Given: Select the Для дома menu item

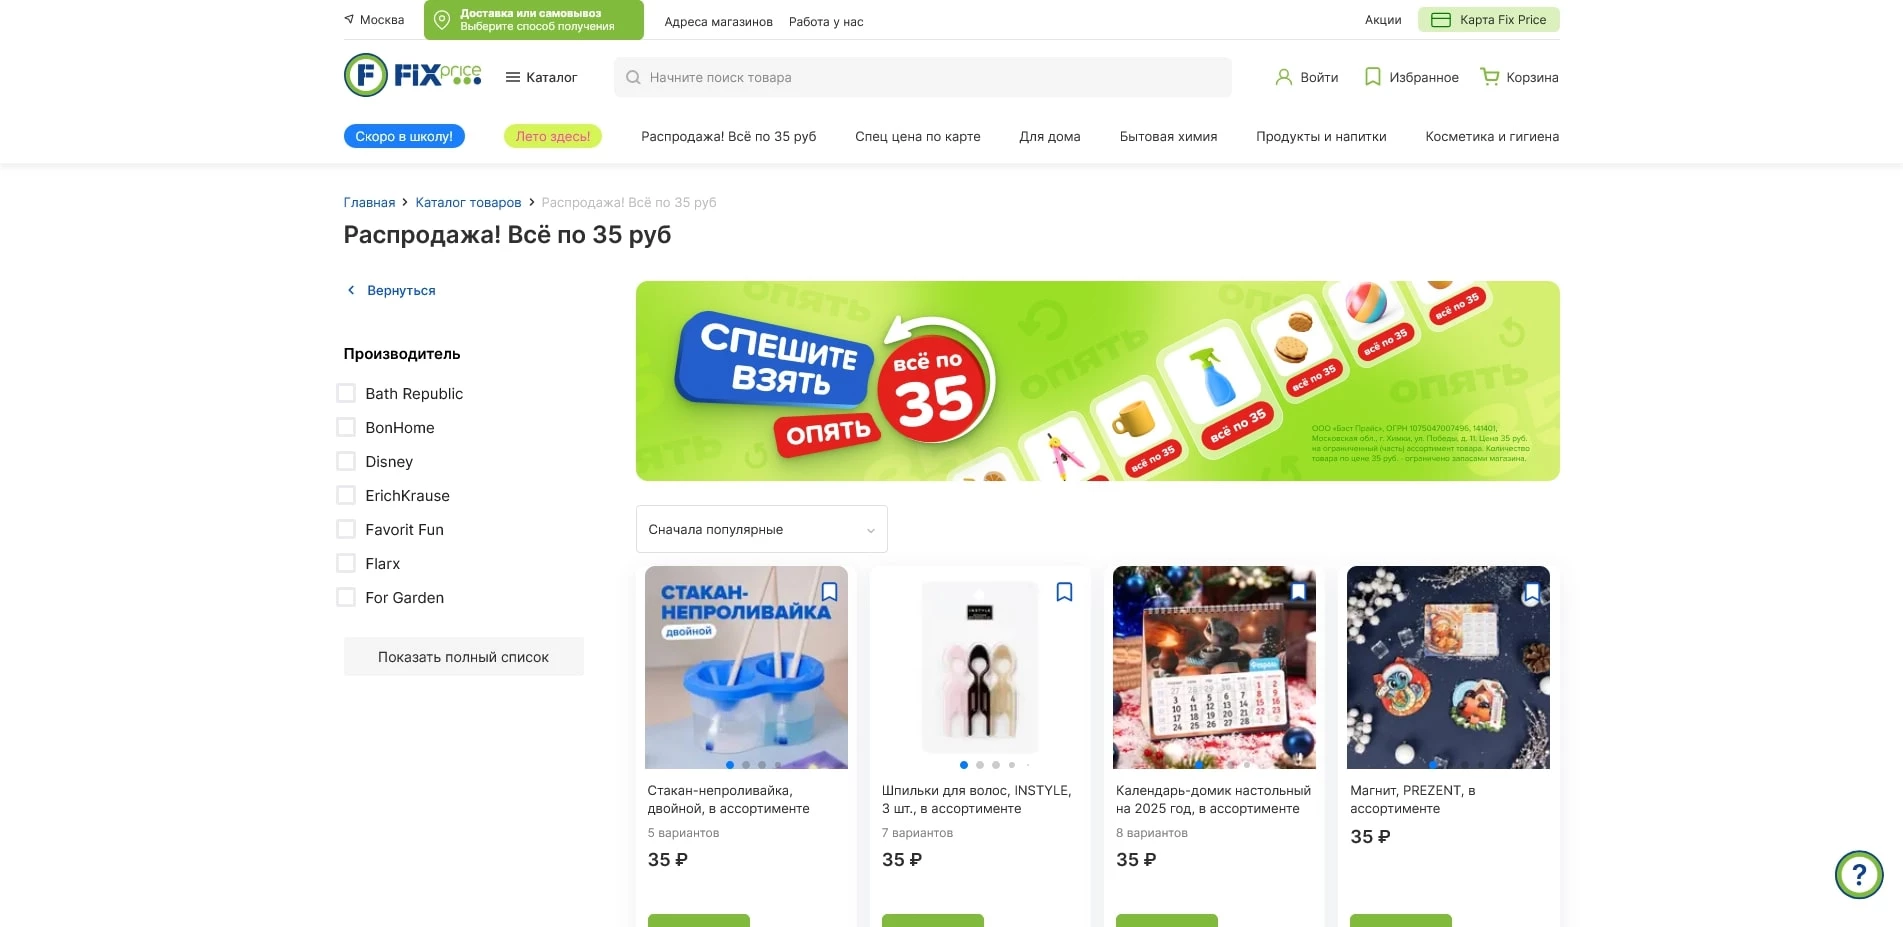Looking at the screenshot, I should click(1050, 136).
